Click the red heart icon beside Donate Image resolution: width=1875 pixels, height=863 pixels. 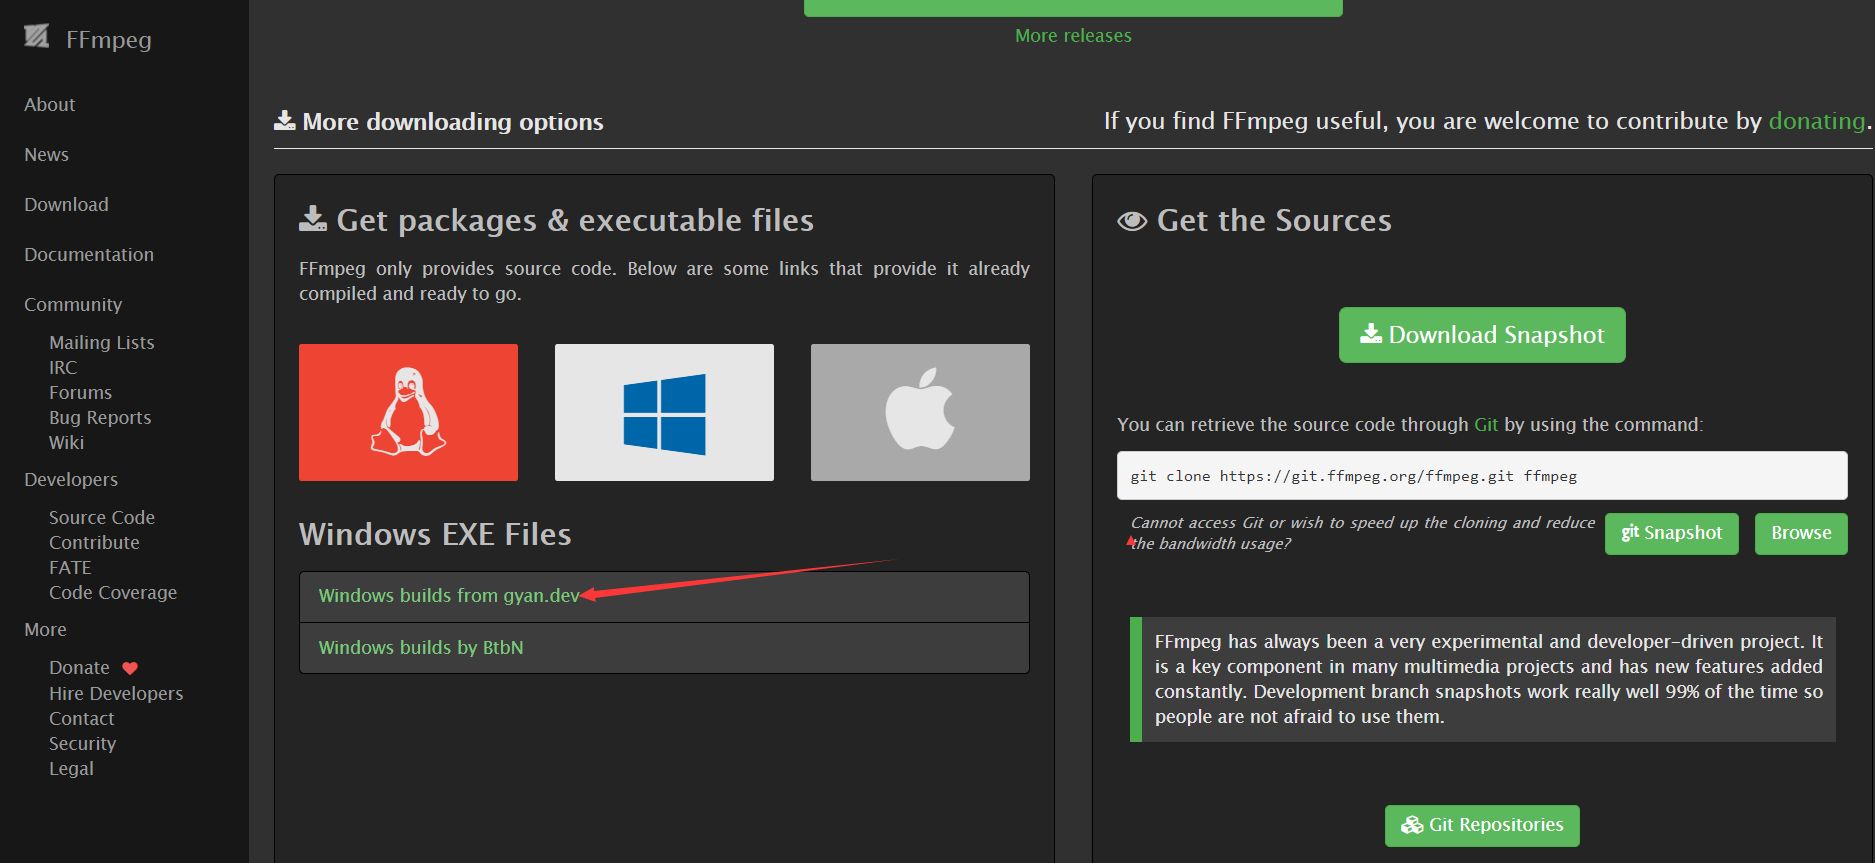130,668
